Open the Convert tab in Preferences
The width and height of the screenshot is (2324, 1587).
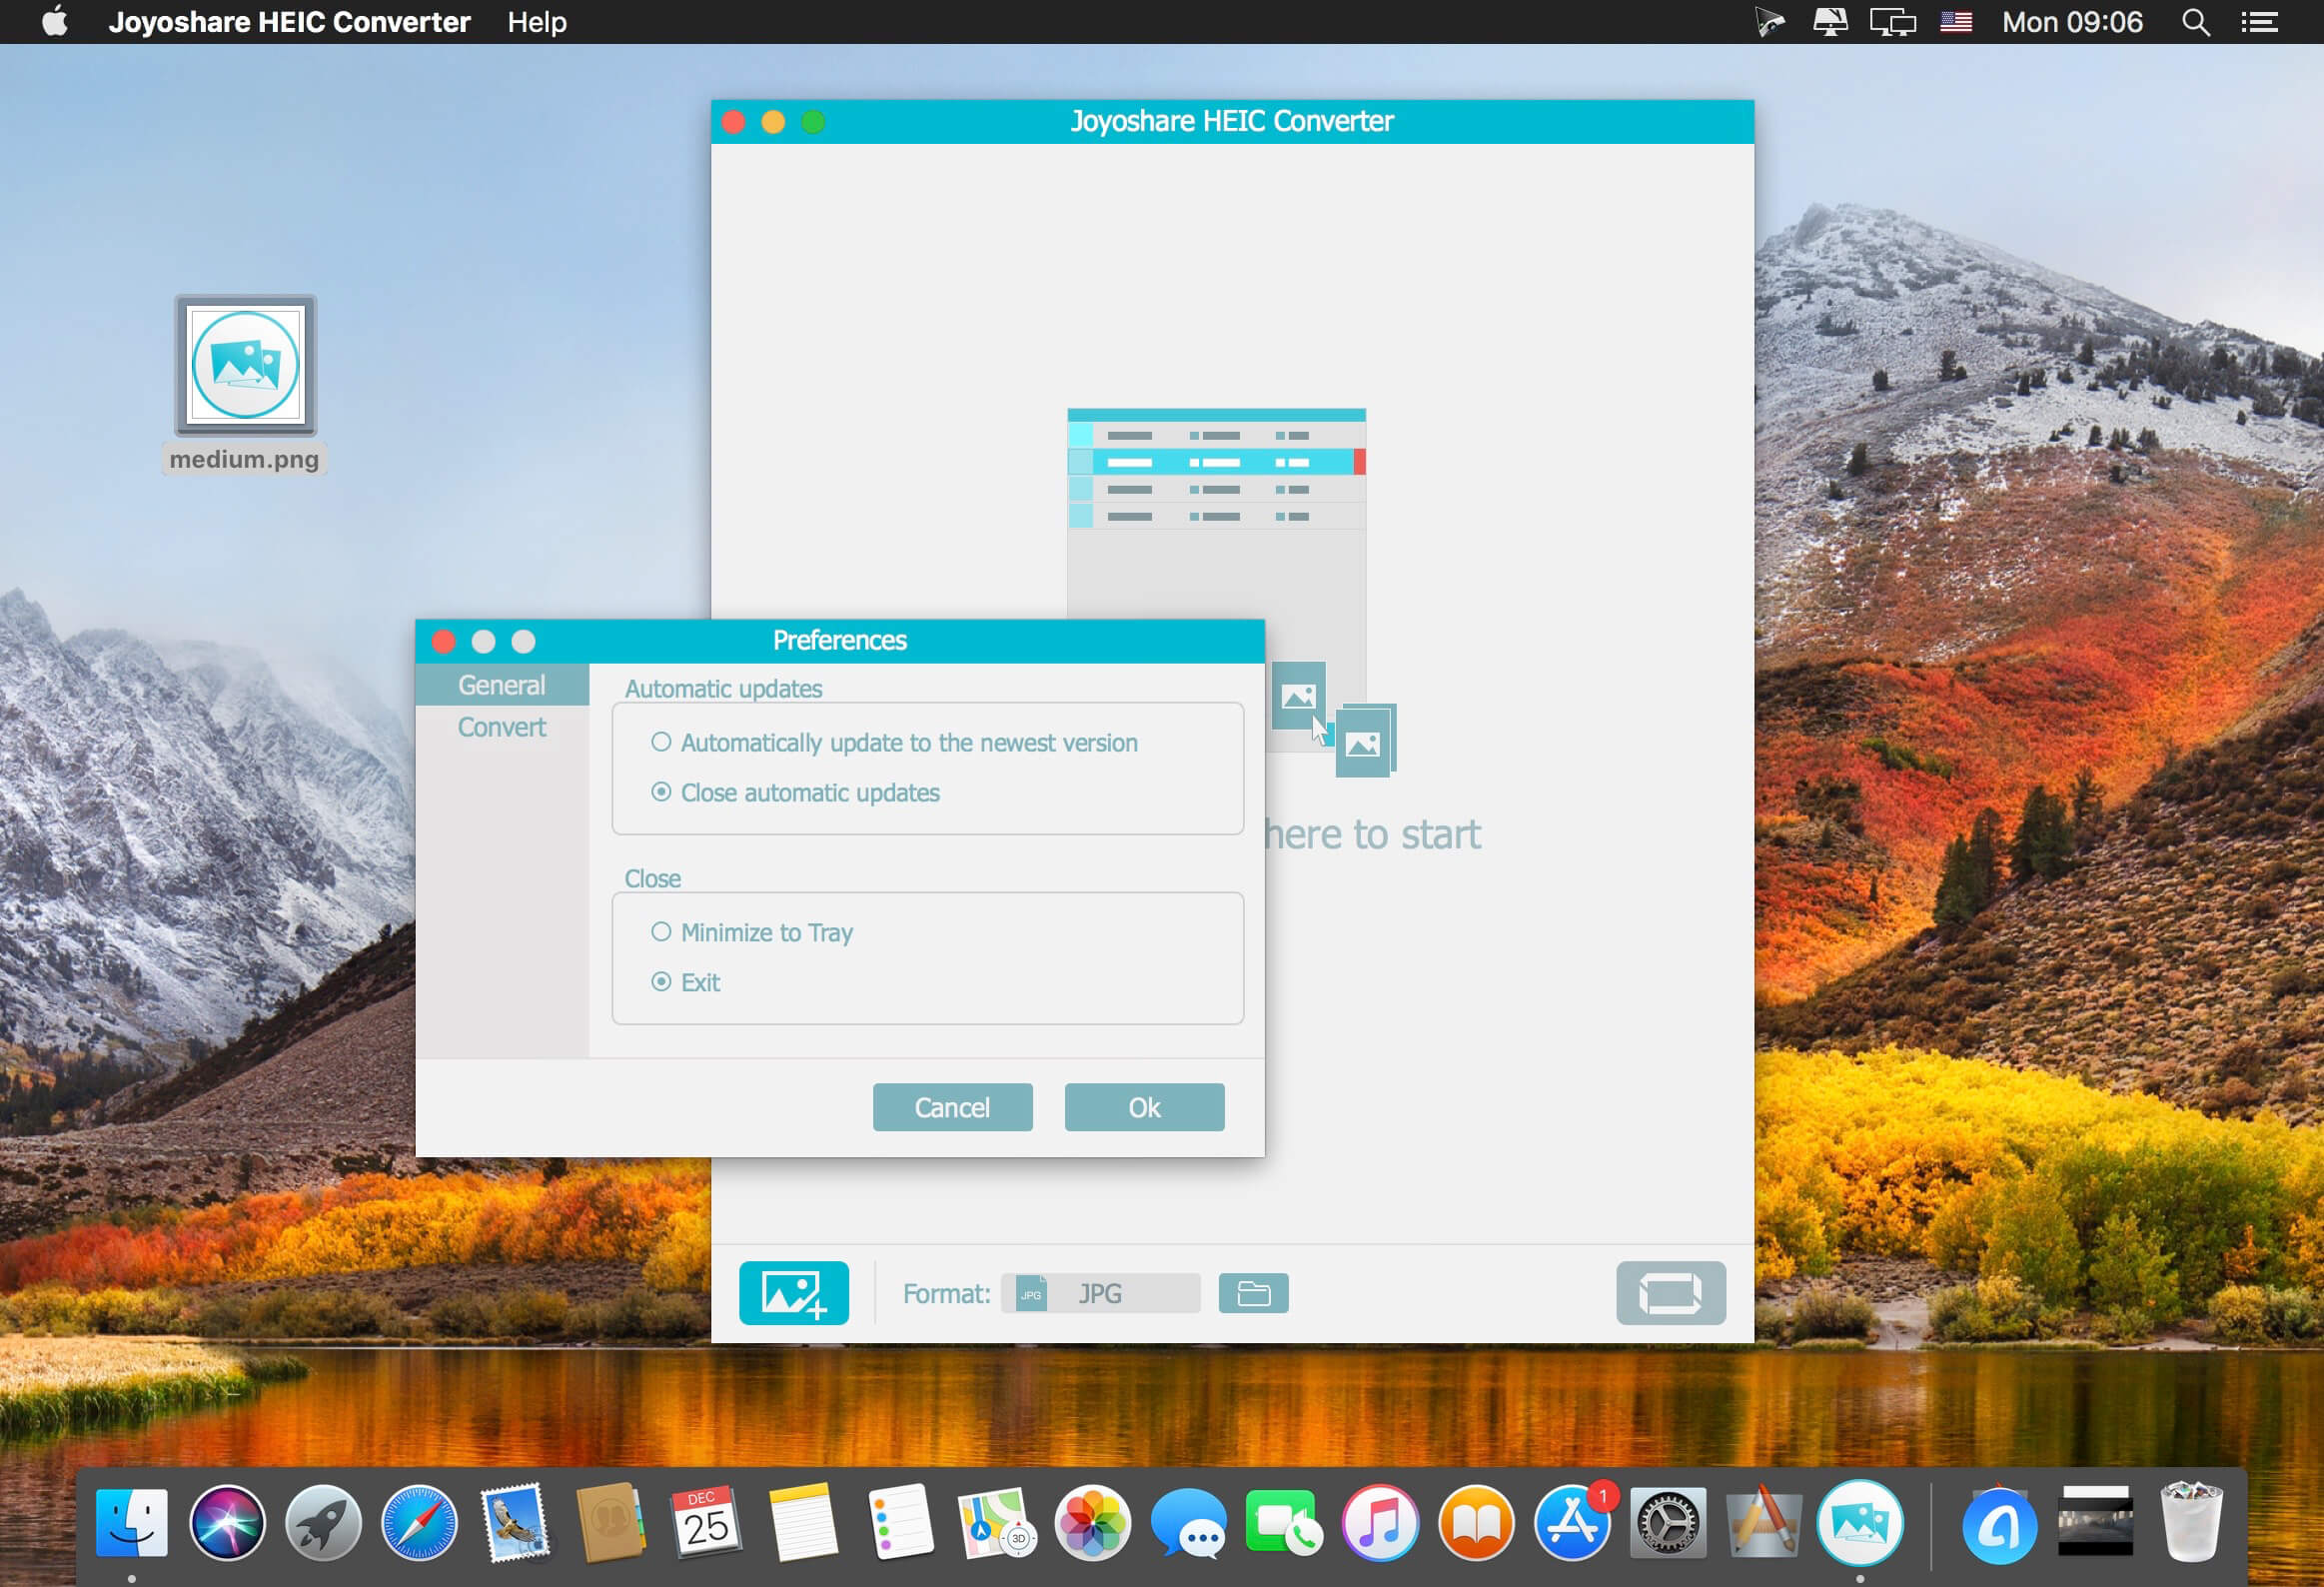point(500,727)
